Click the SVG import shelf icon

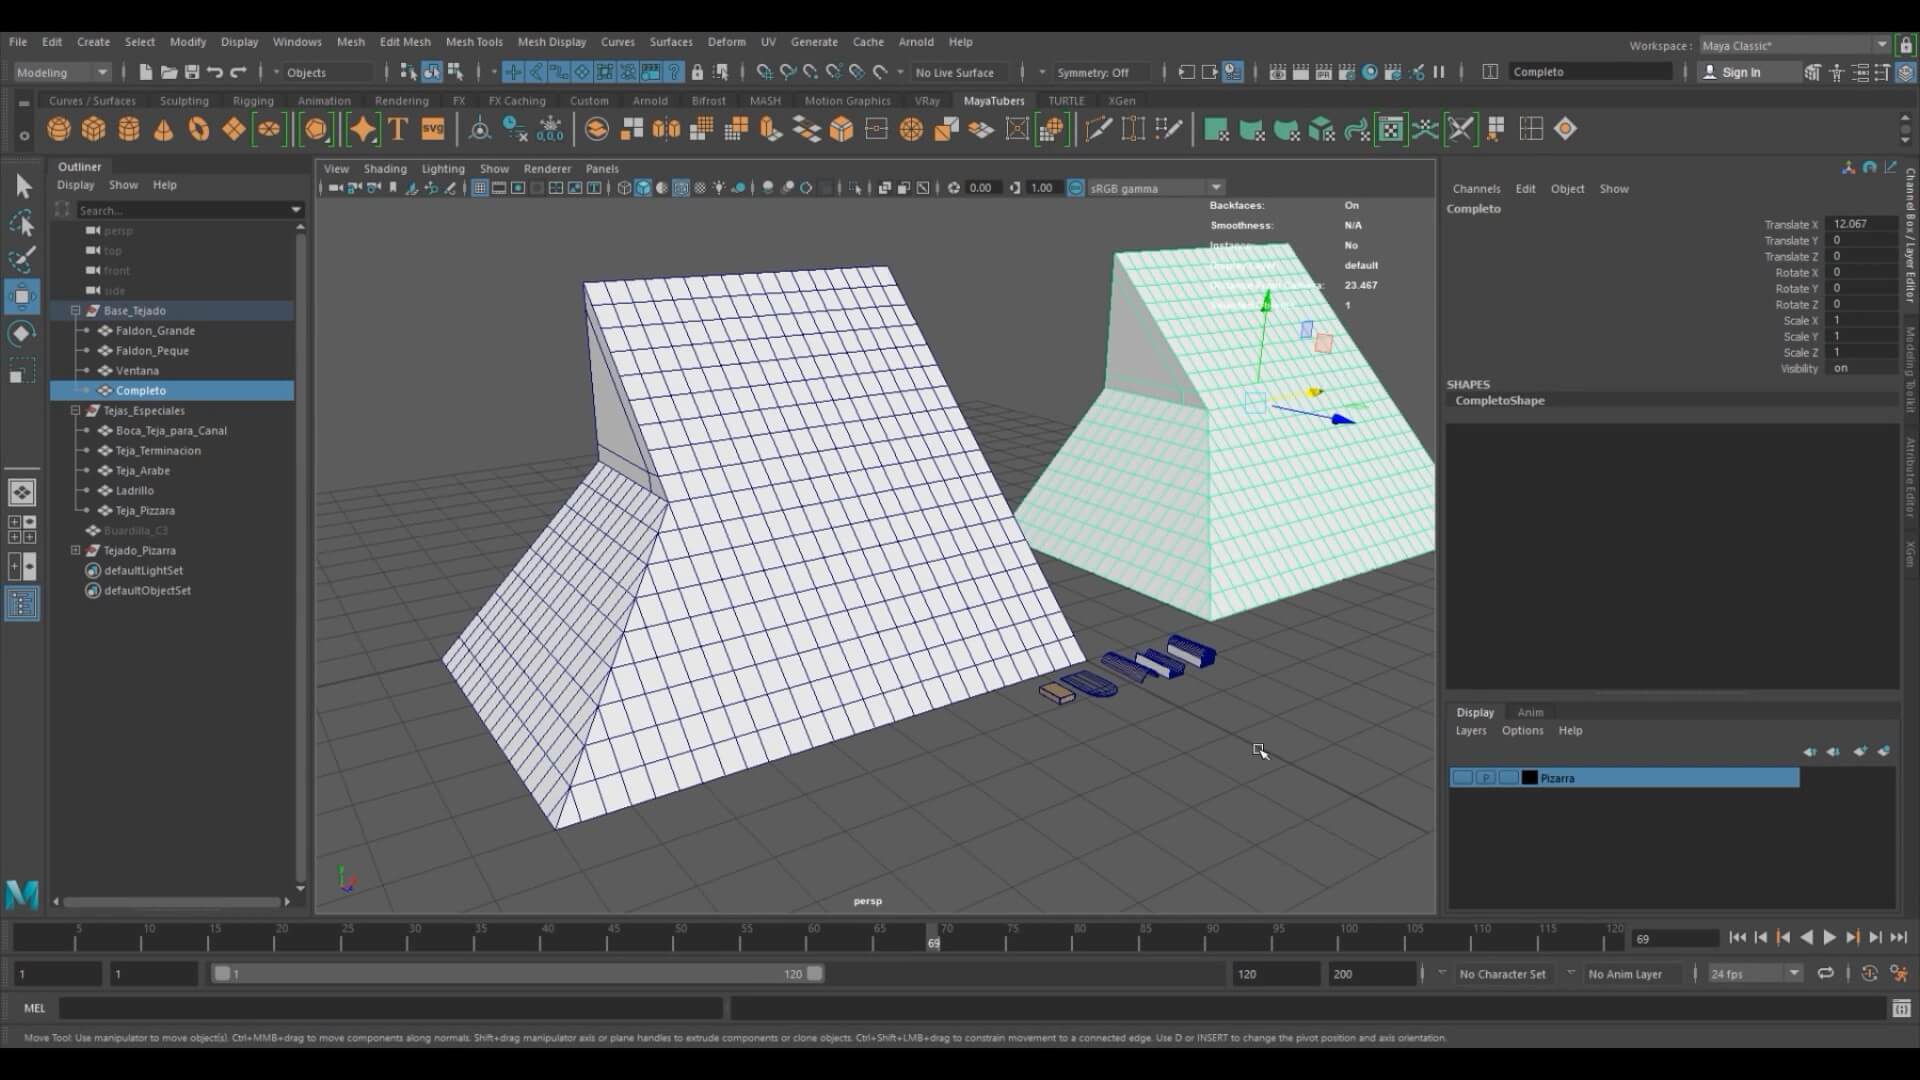tap(433, 129)
